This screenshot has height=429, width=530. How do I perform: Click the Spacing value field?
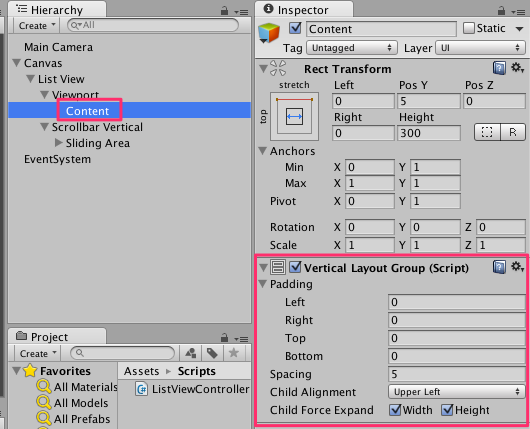coord(457,374)
